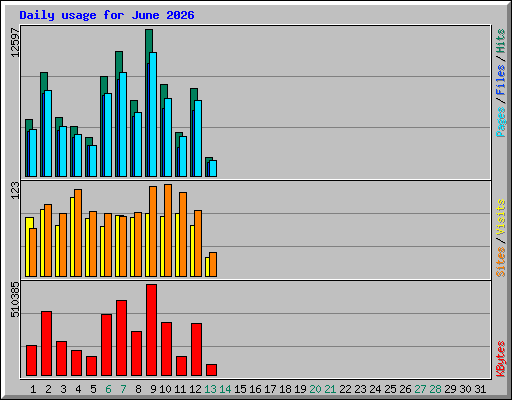
Task: Click day label 21 on the x-axis
Action: click(x=330, y=389)
